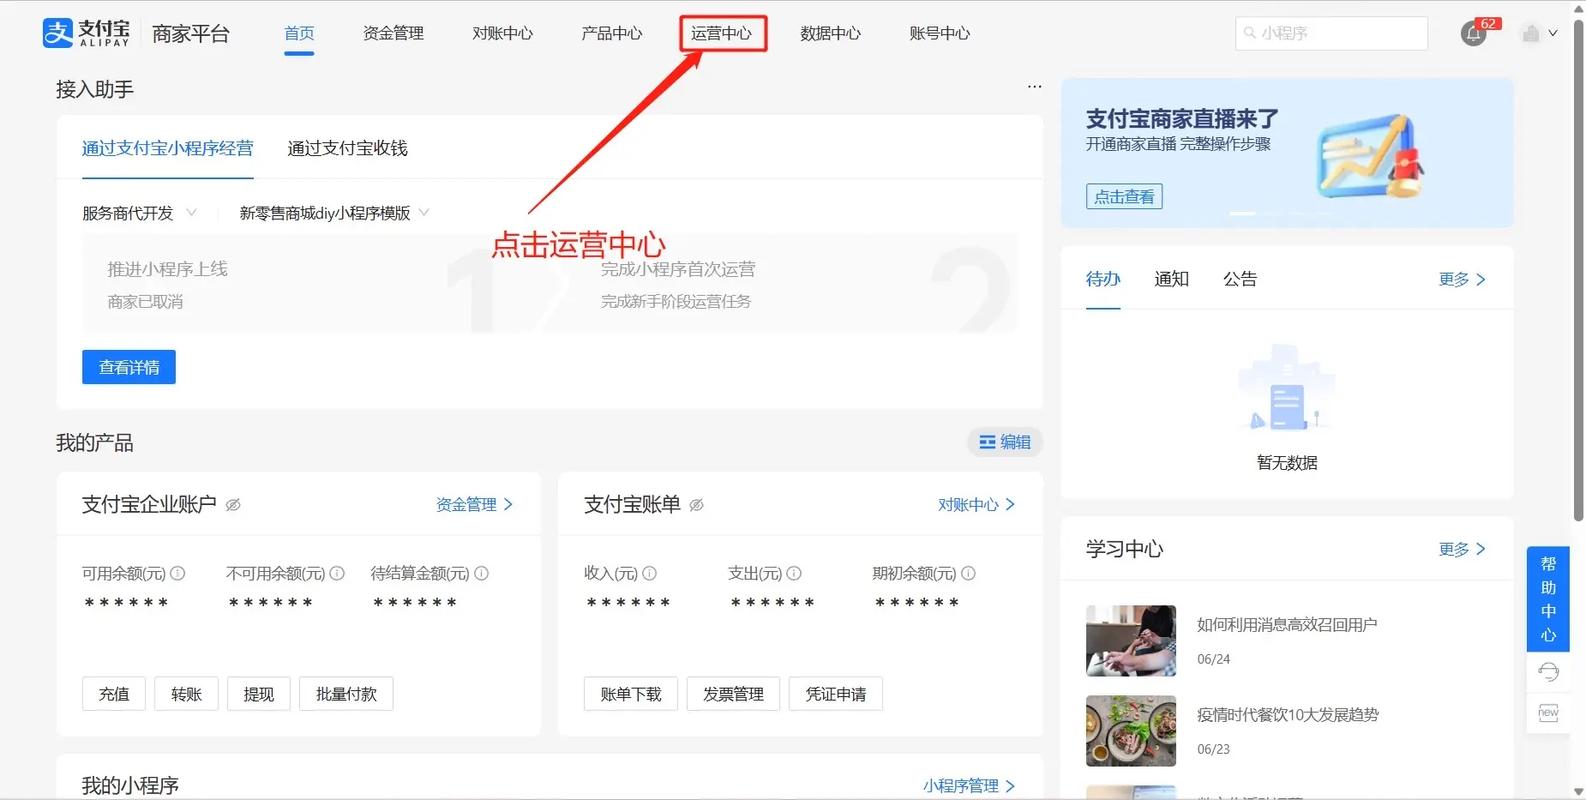Open the 账号中心 menu
The image size is (1586, 800).
tap(939, 33)
